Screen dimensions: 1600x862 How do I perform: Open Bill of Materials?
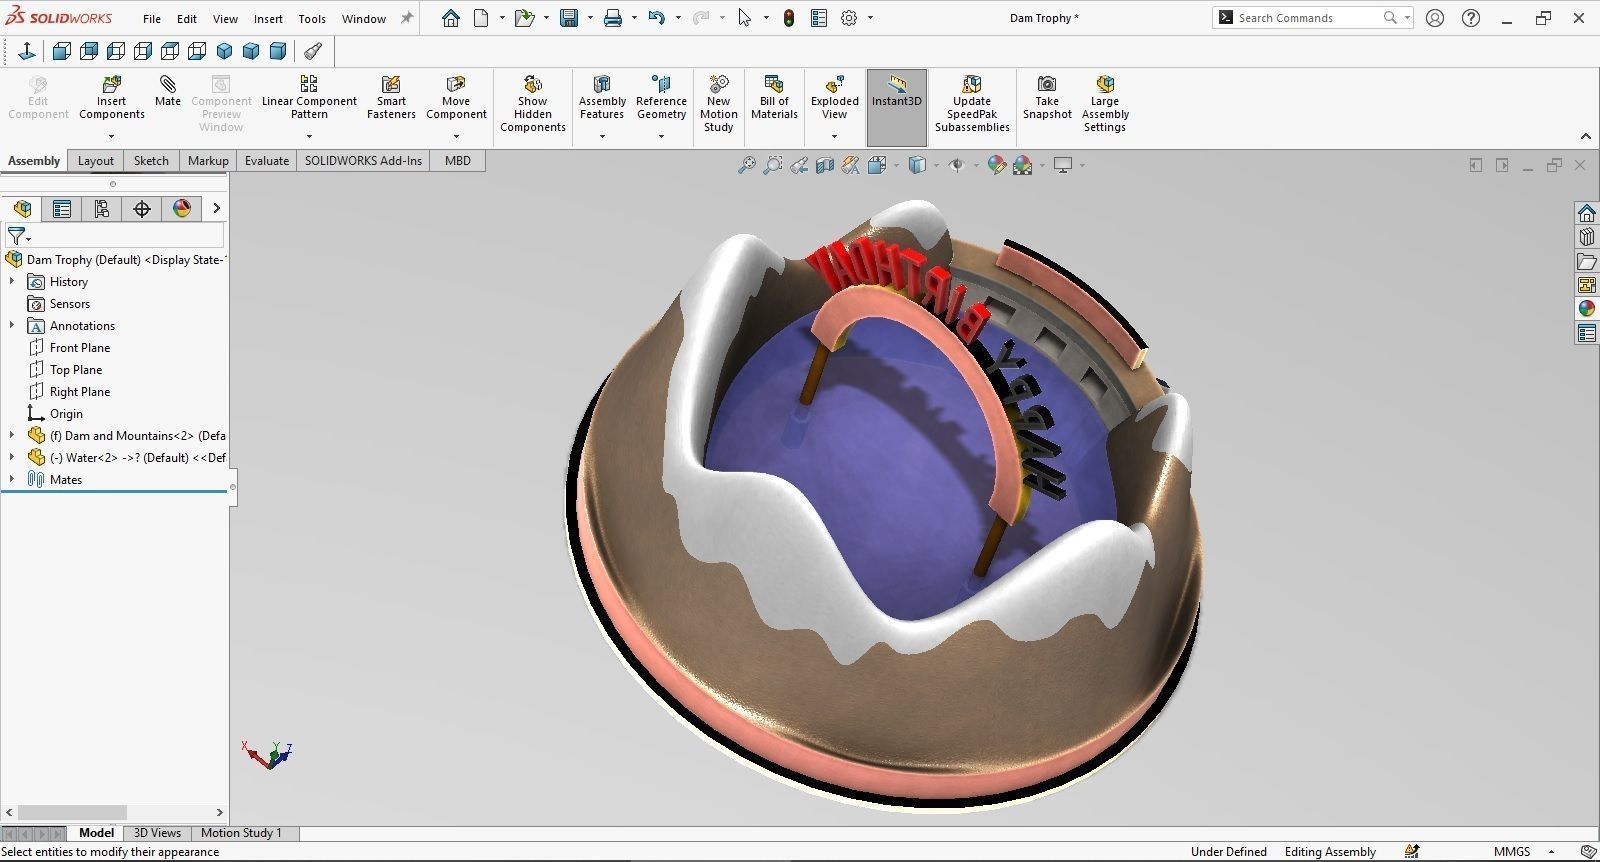pyautogui.click(x=774, y=97)
